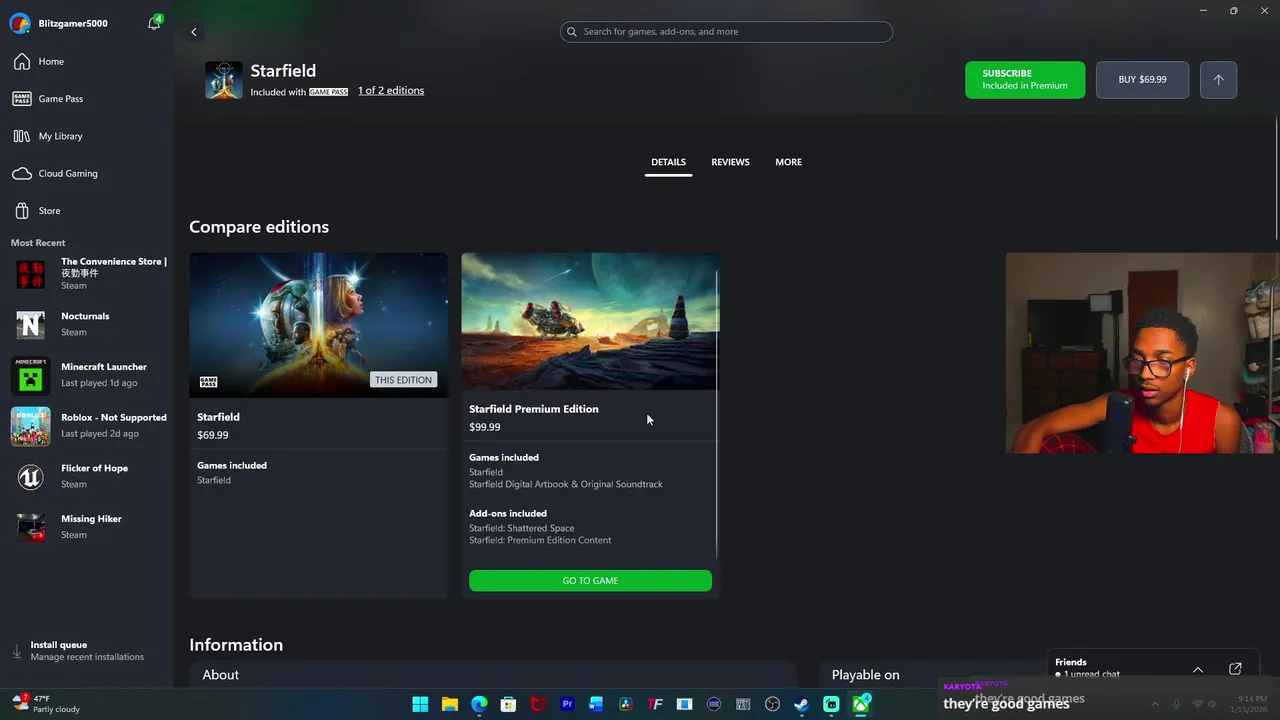Image resolution: width=1280 pixels, height=720 pixels.
Task: Click the Premium Edition card scrollbar
Action: (717, 414)
